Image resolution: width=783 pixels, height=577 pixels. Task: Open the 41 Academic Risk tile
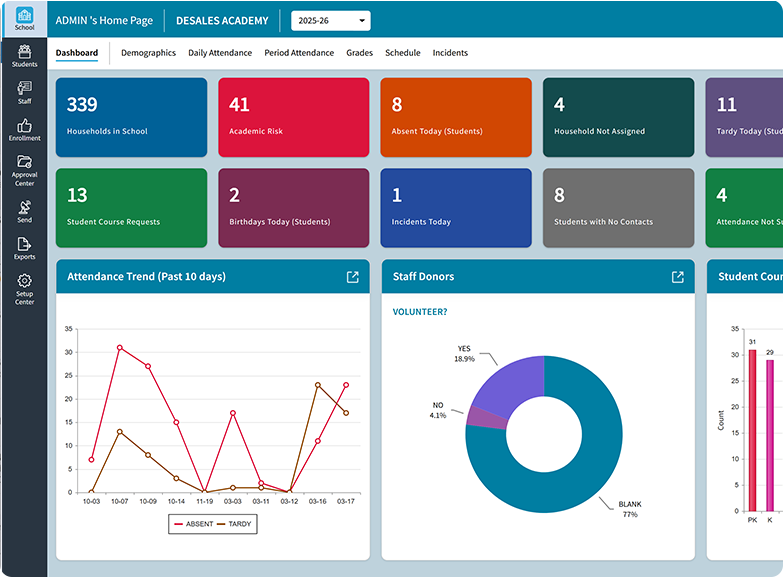pos(294,117)
